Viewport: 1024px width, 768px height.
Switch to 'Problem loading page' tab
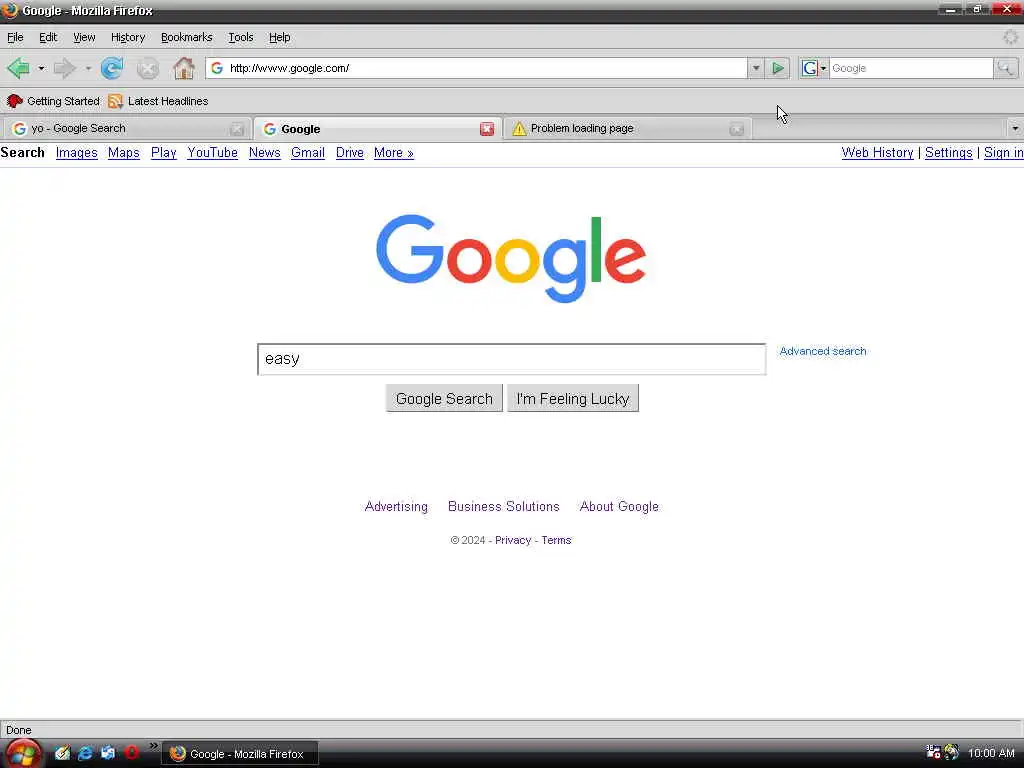[627, 129]
